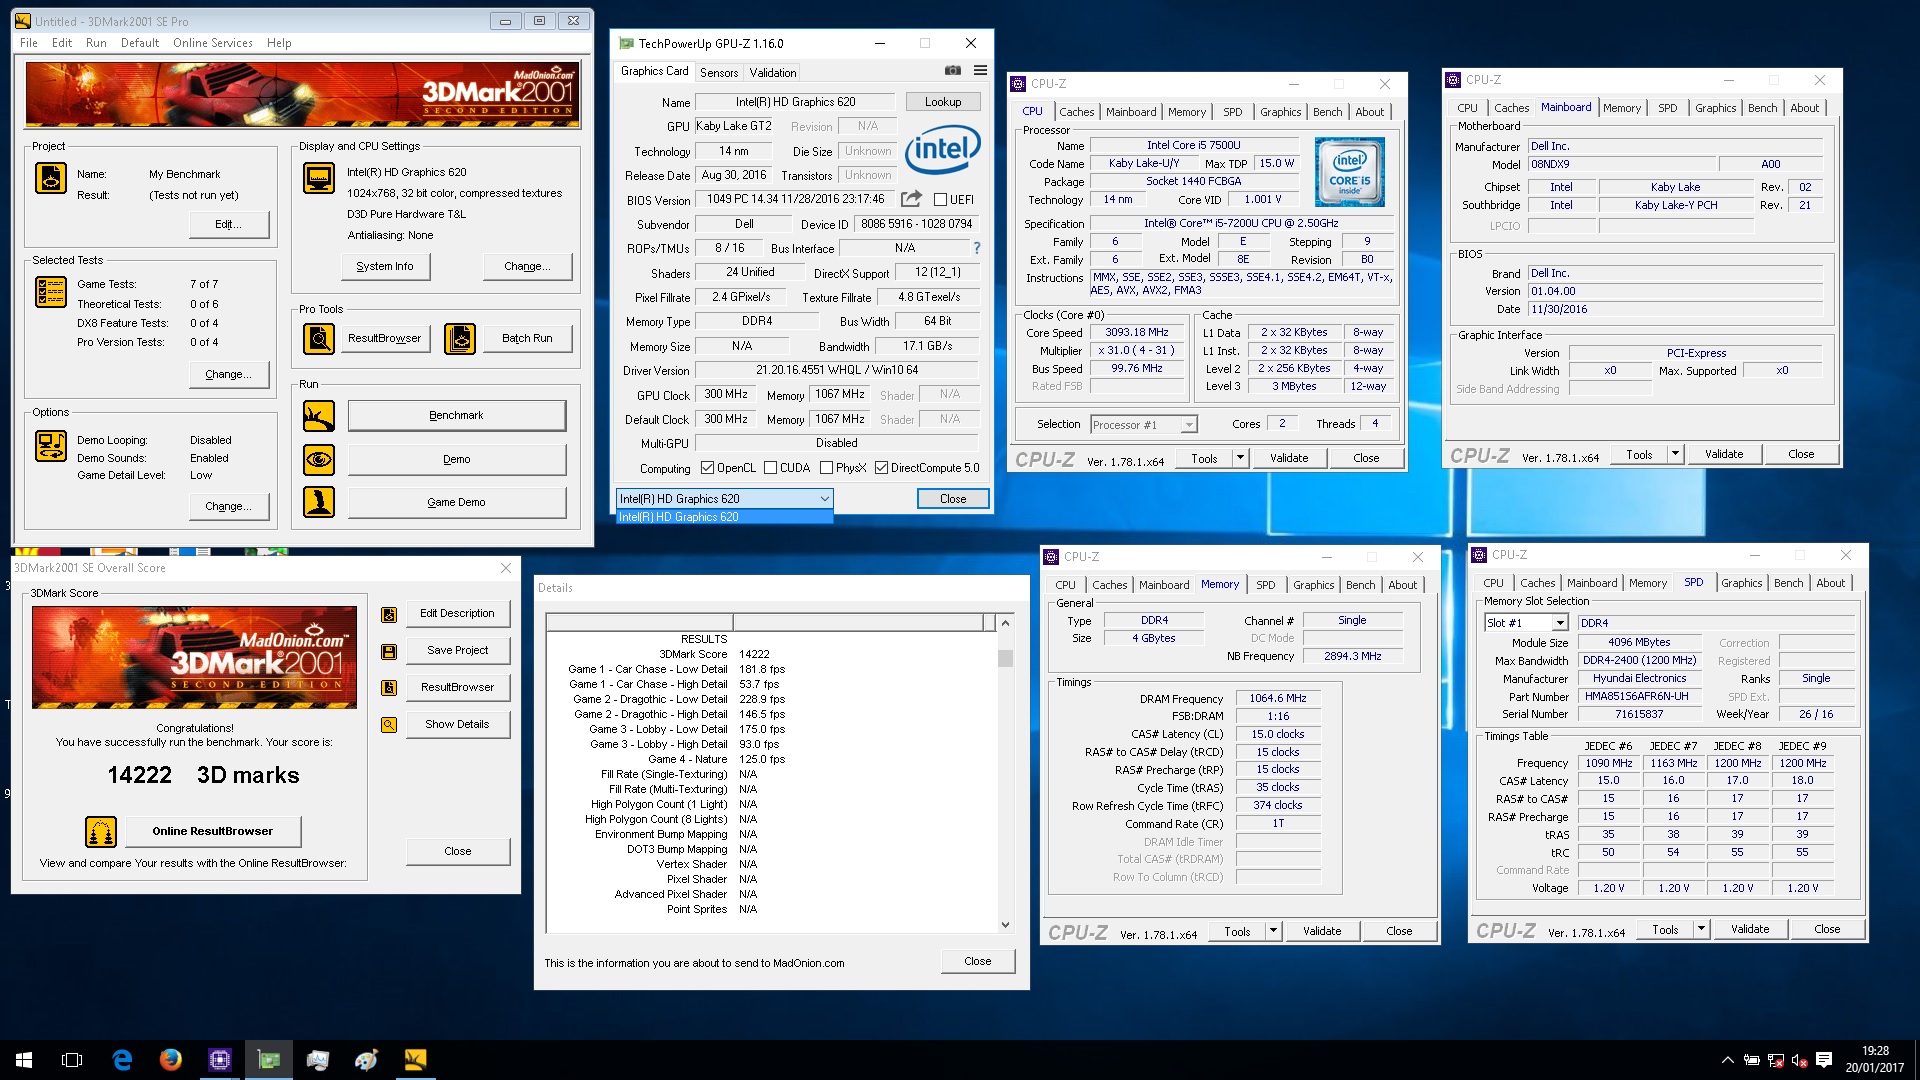Open the Windows Start menu

[24, 1060]
